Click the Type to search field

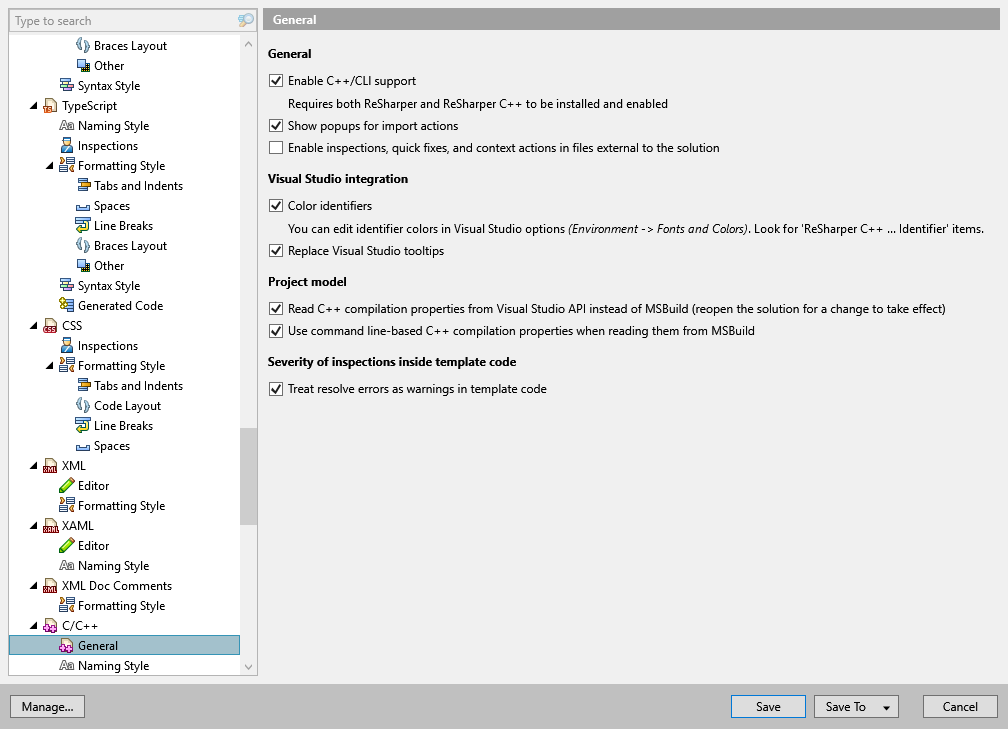[120, 20]
